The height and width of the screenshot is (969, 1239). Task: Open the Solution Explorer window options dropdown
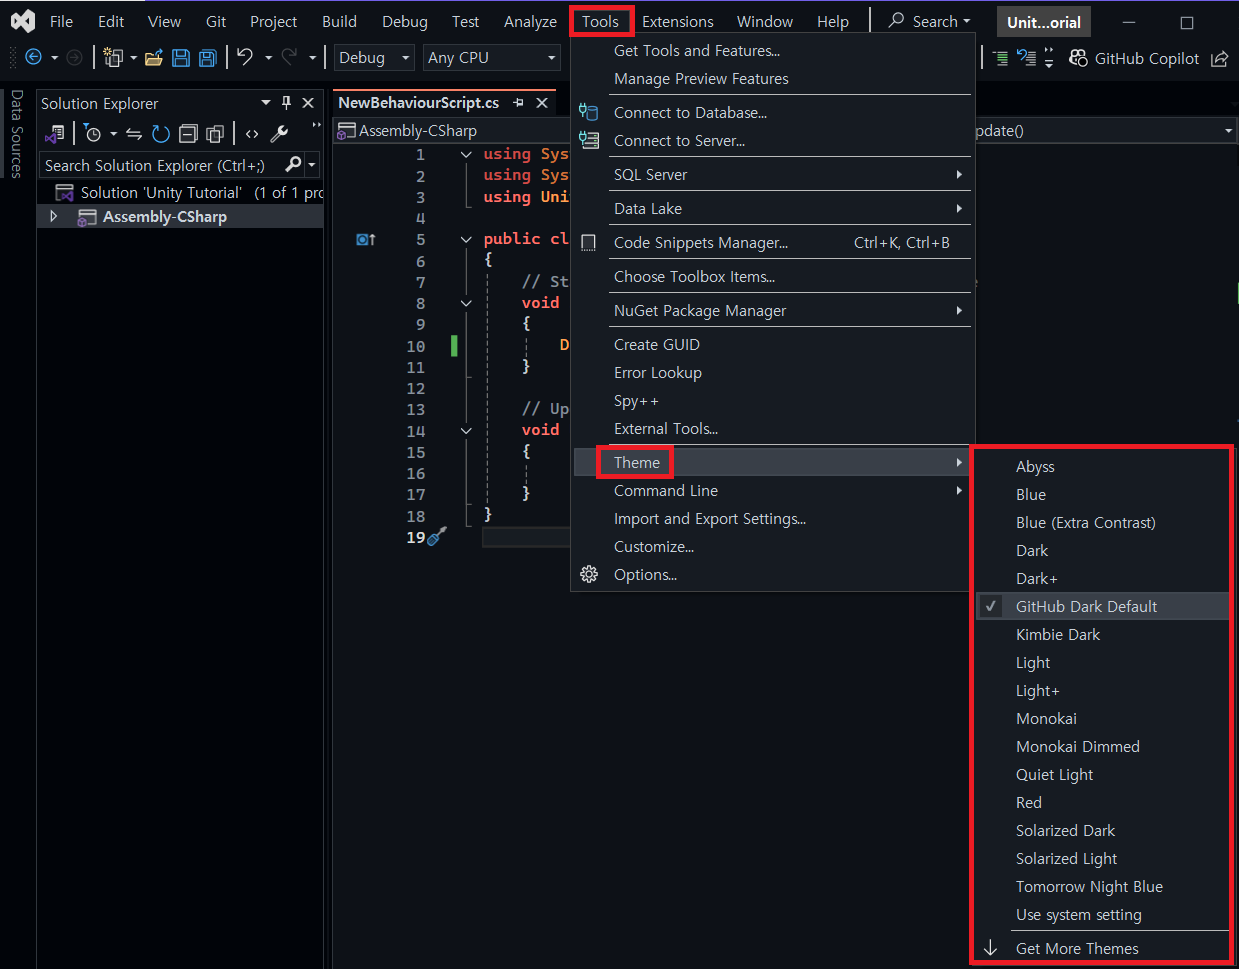click(x=266, y=102)
